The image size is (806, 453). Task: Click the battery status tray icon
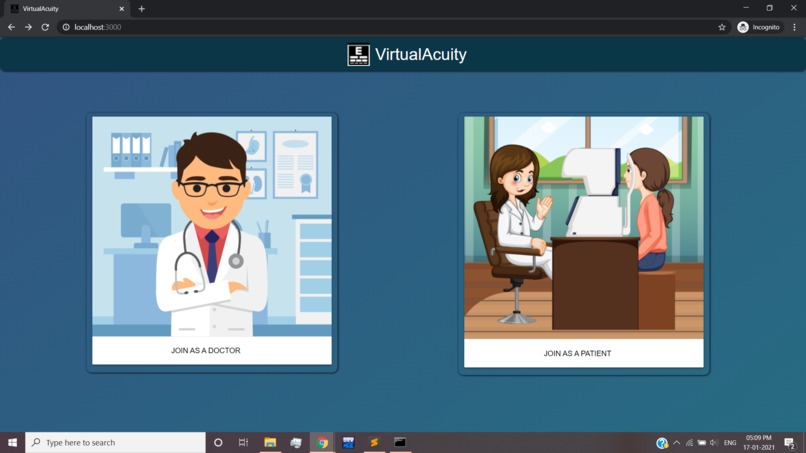(x=702, y=443)
